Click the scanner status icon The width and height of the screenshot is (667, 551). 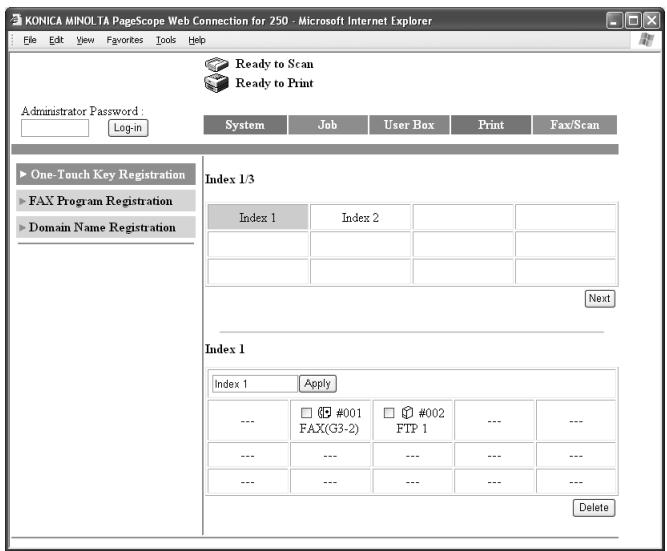pyautogui.click(x=217, y=64)
